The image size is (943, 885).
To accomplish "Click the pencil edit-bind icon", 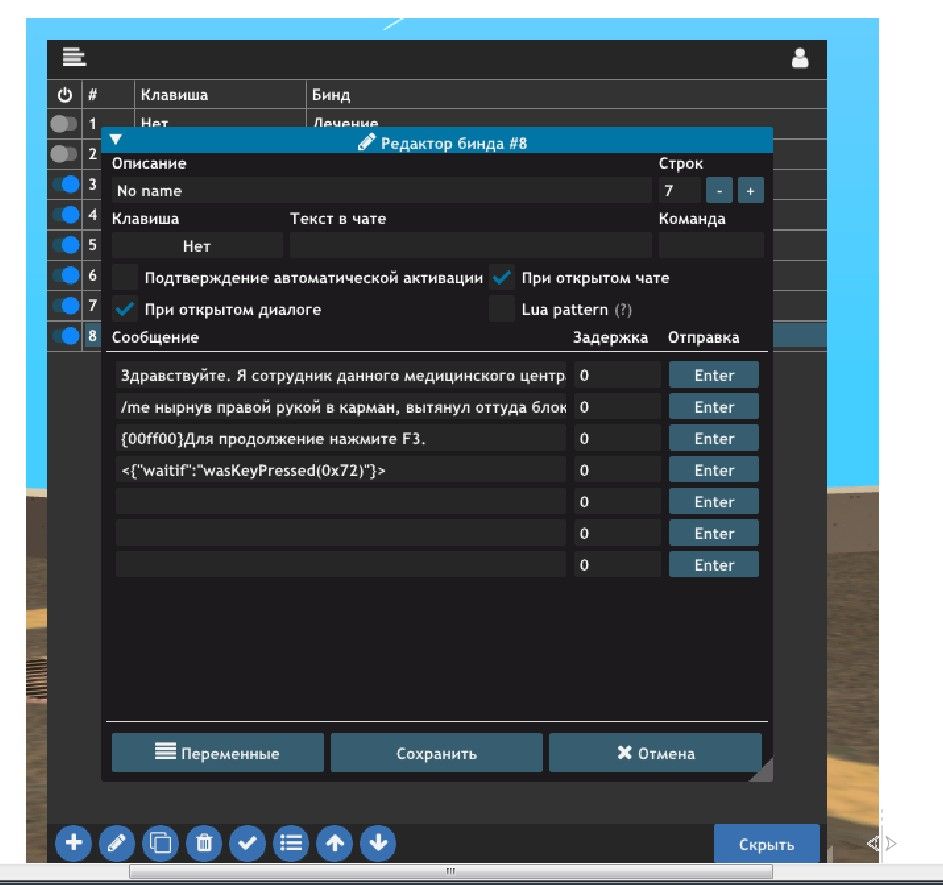I will 117,844.
